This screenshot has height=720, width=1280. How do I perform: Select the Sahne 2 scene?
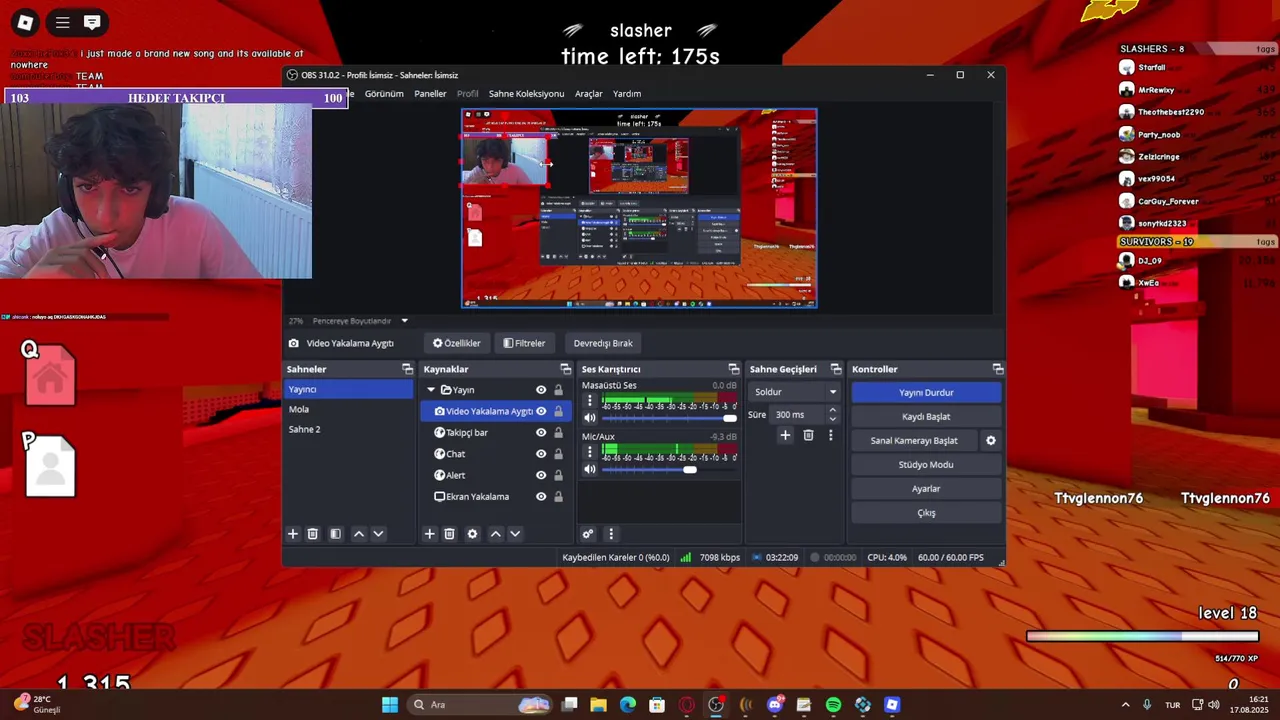349,429
